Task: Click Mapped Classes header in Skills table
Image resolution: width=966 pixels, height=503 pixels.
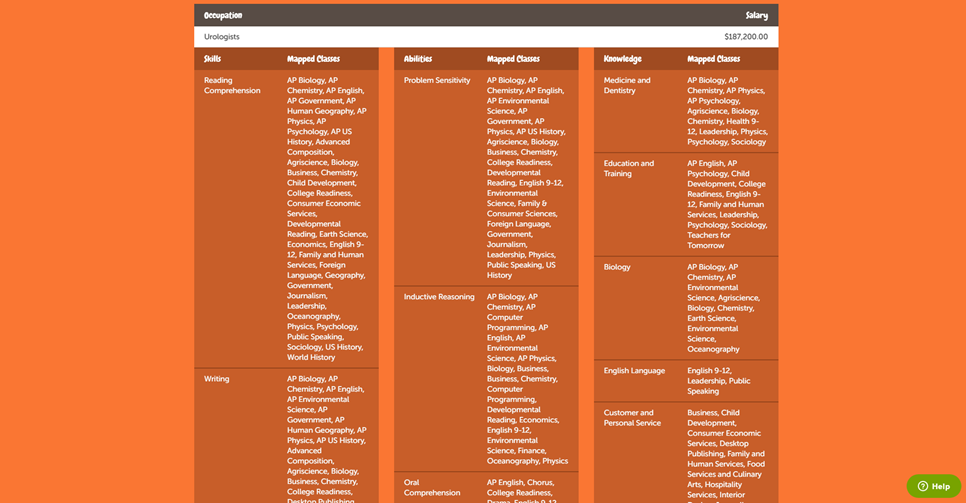Action: click(x=313, y=59)
